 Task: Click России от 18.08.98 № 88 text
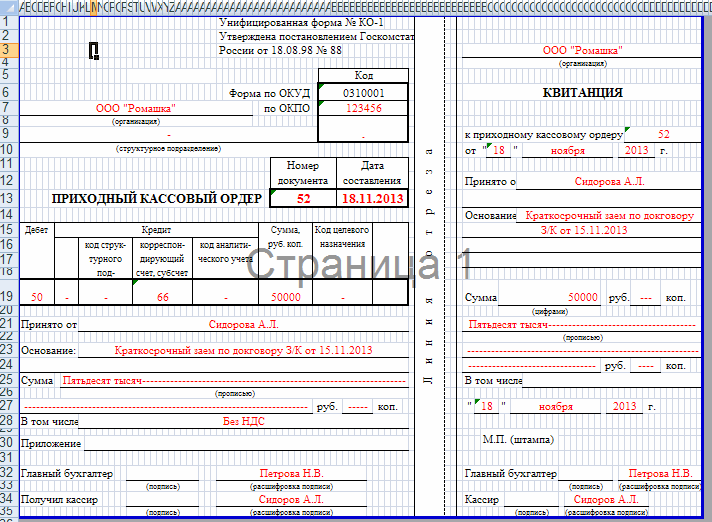point(280,50)
